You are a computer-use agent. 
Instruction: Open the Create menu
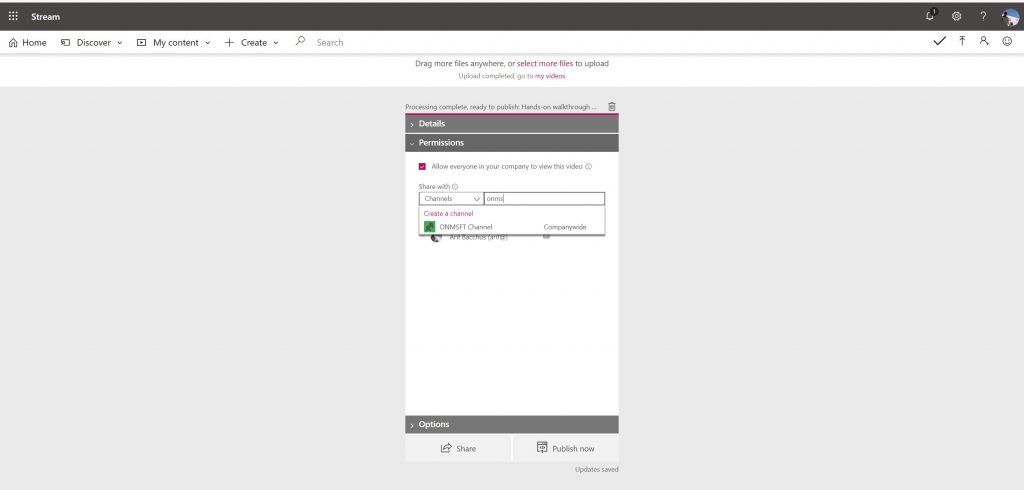tap(251, 42)
